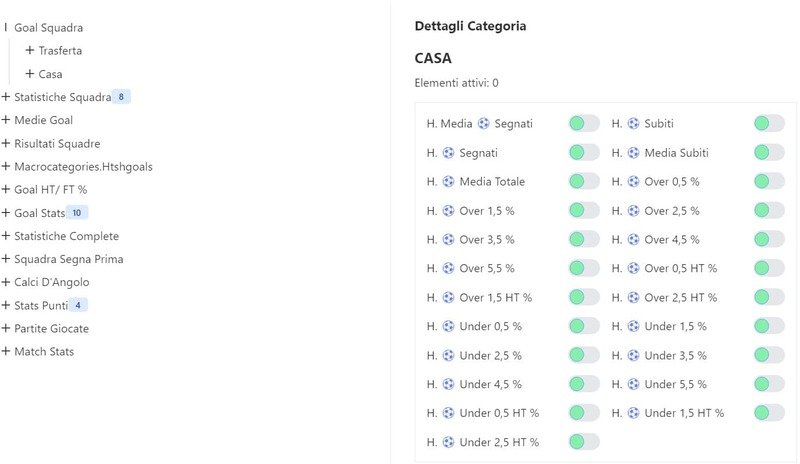This screenshot has width=800, height=464.
Task: Expand the Goal Stats tree node
Action: (6, 213)
